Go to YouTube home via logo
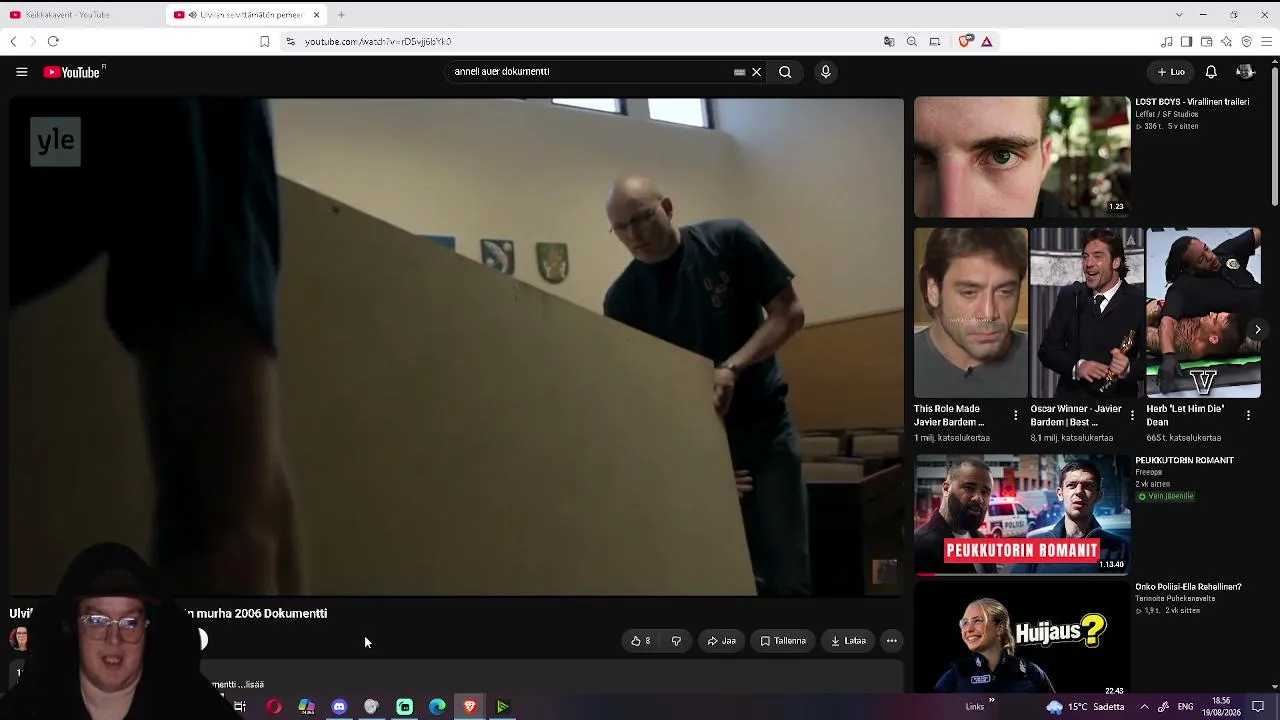 tap(74, 72)
